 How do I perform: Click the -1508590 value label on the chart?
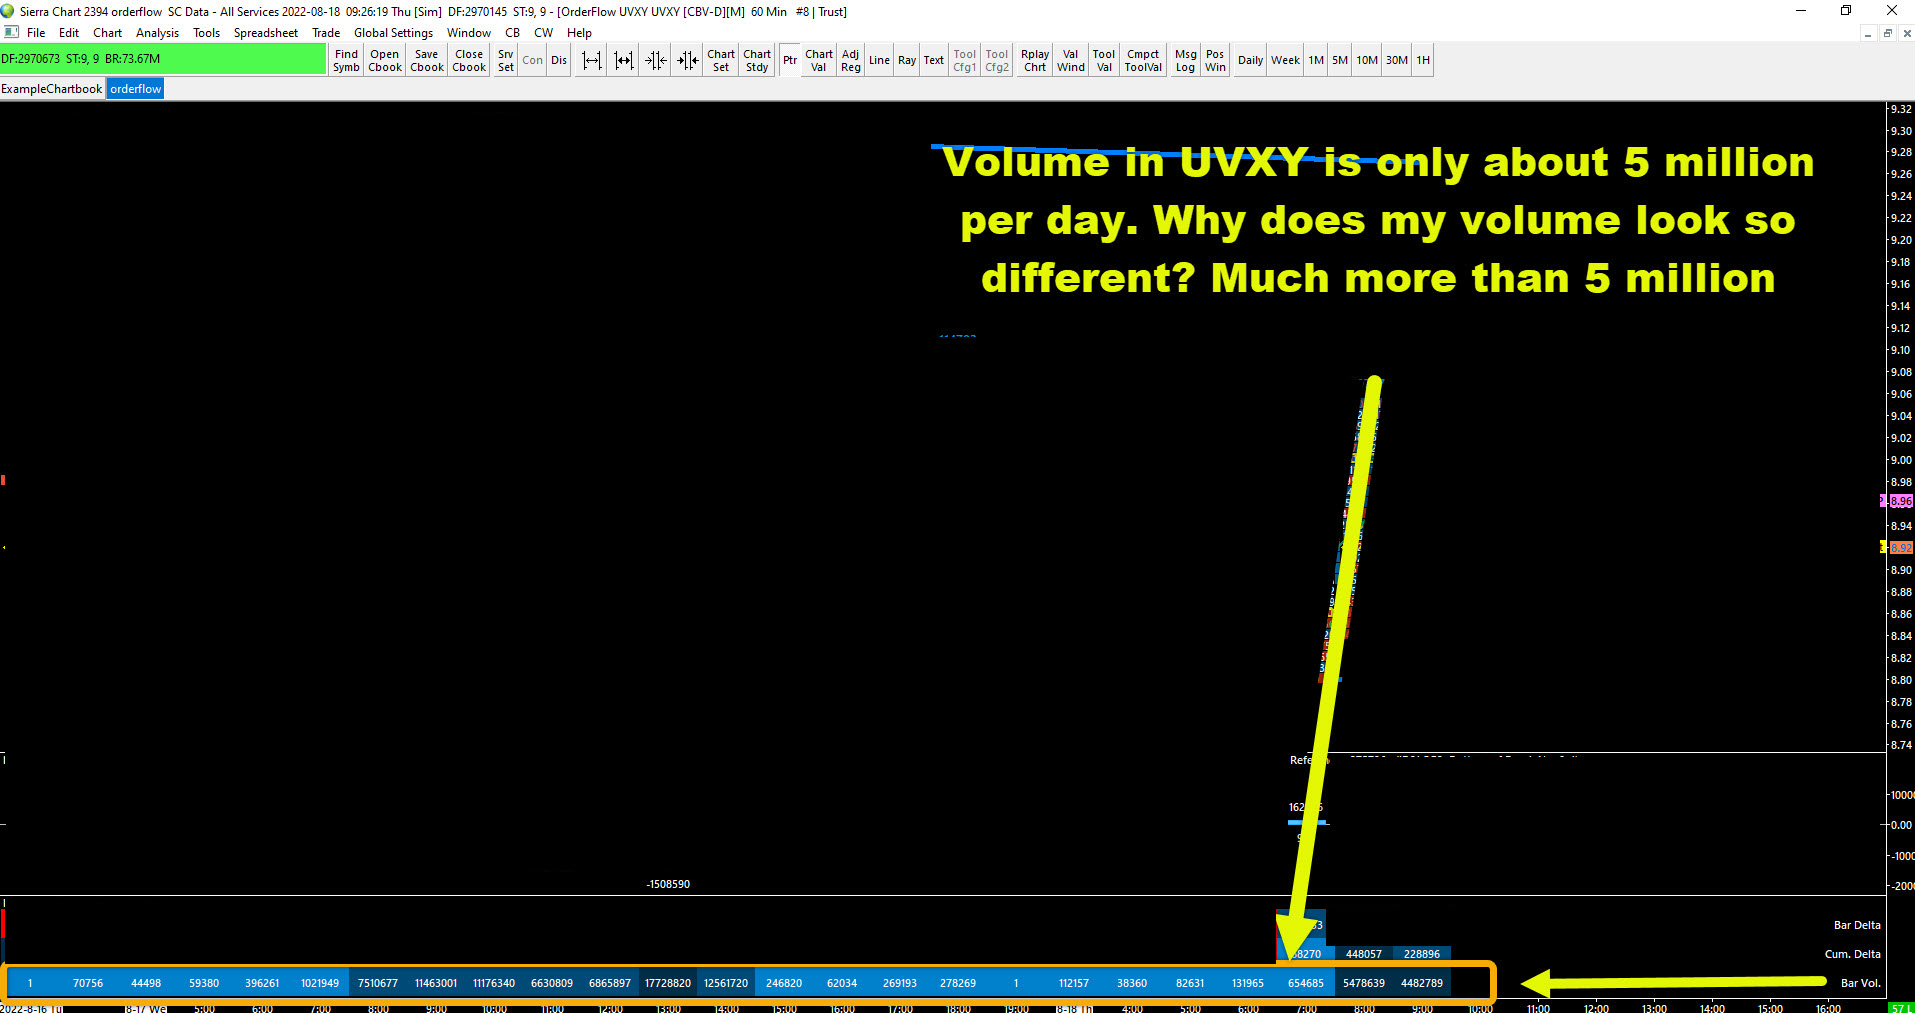click(x=668, y=884)
